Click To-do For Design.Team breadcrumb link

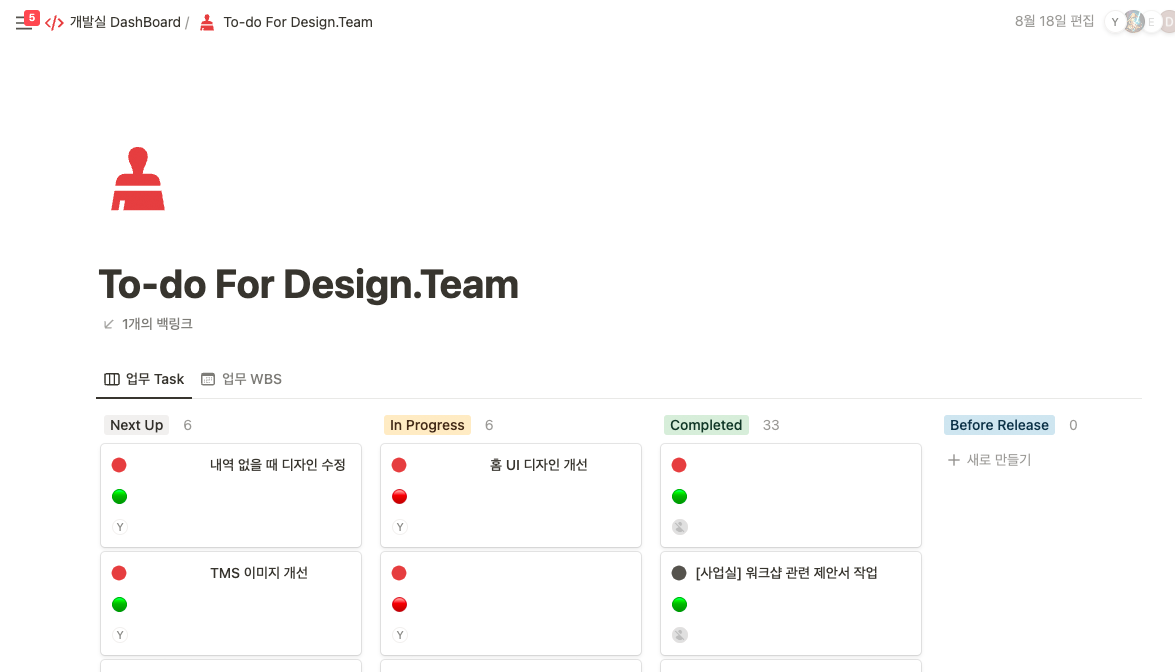tap(297, 22)
